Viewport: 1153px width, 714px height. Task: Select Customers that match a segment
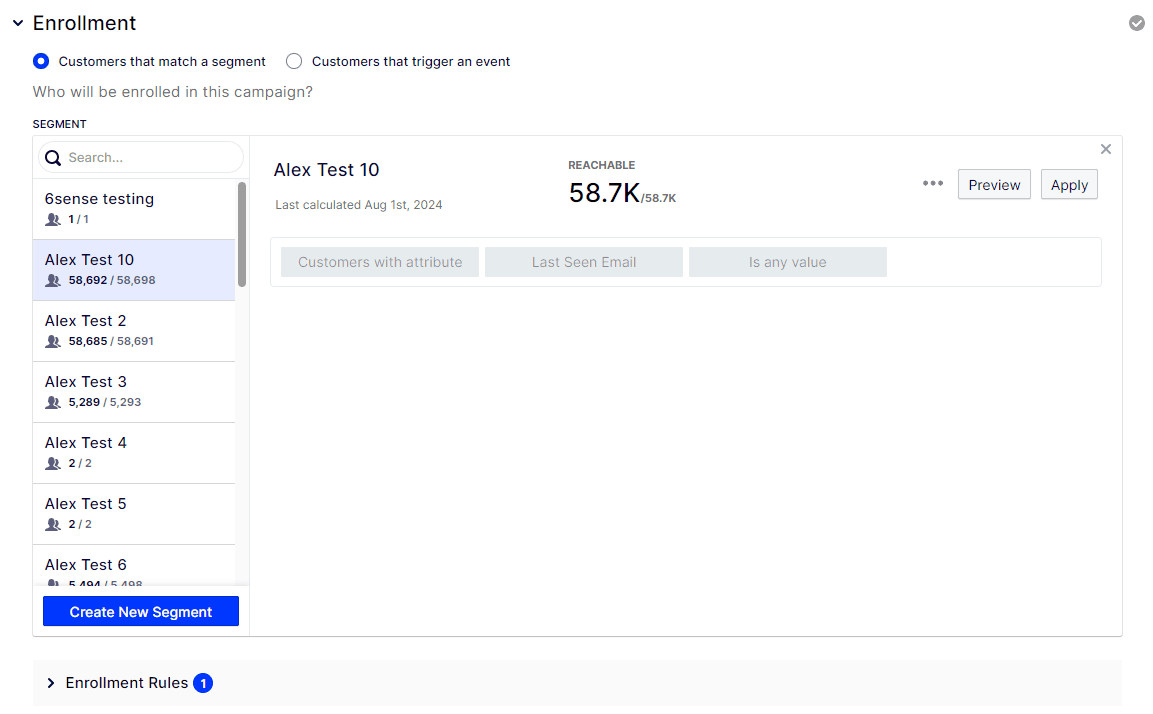click(x=41, y=61)
